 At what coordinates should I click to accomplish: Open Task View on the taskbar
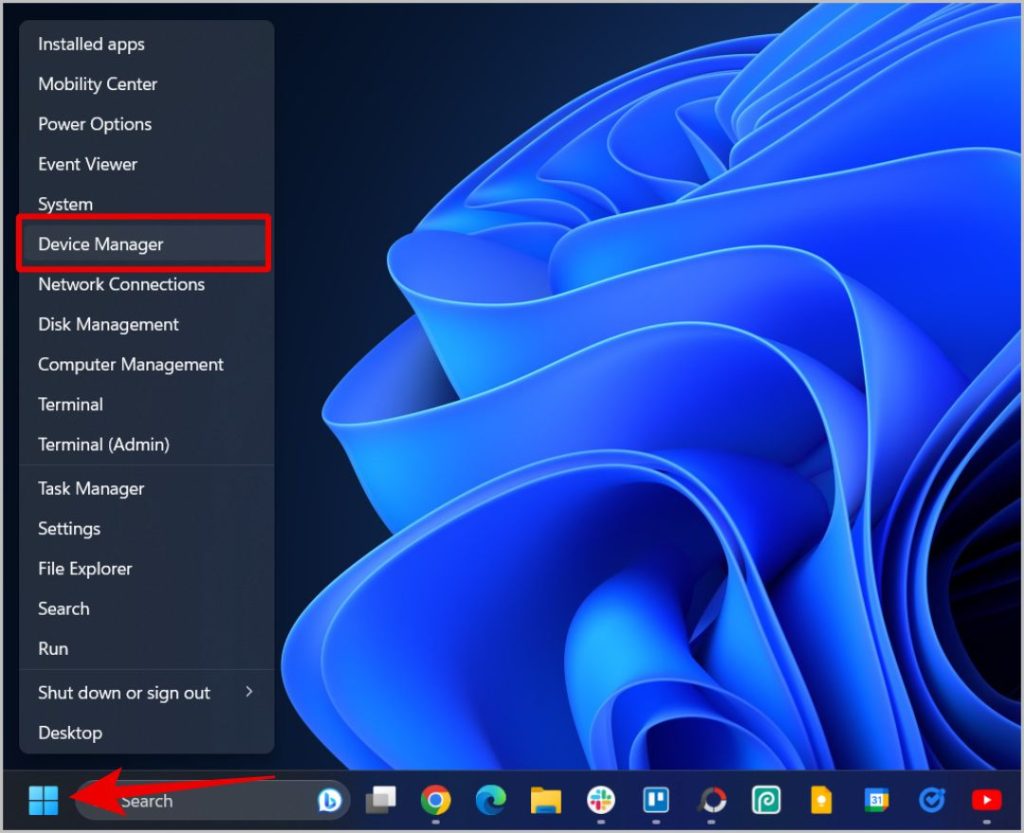[381, 800]
